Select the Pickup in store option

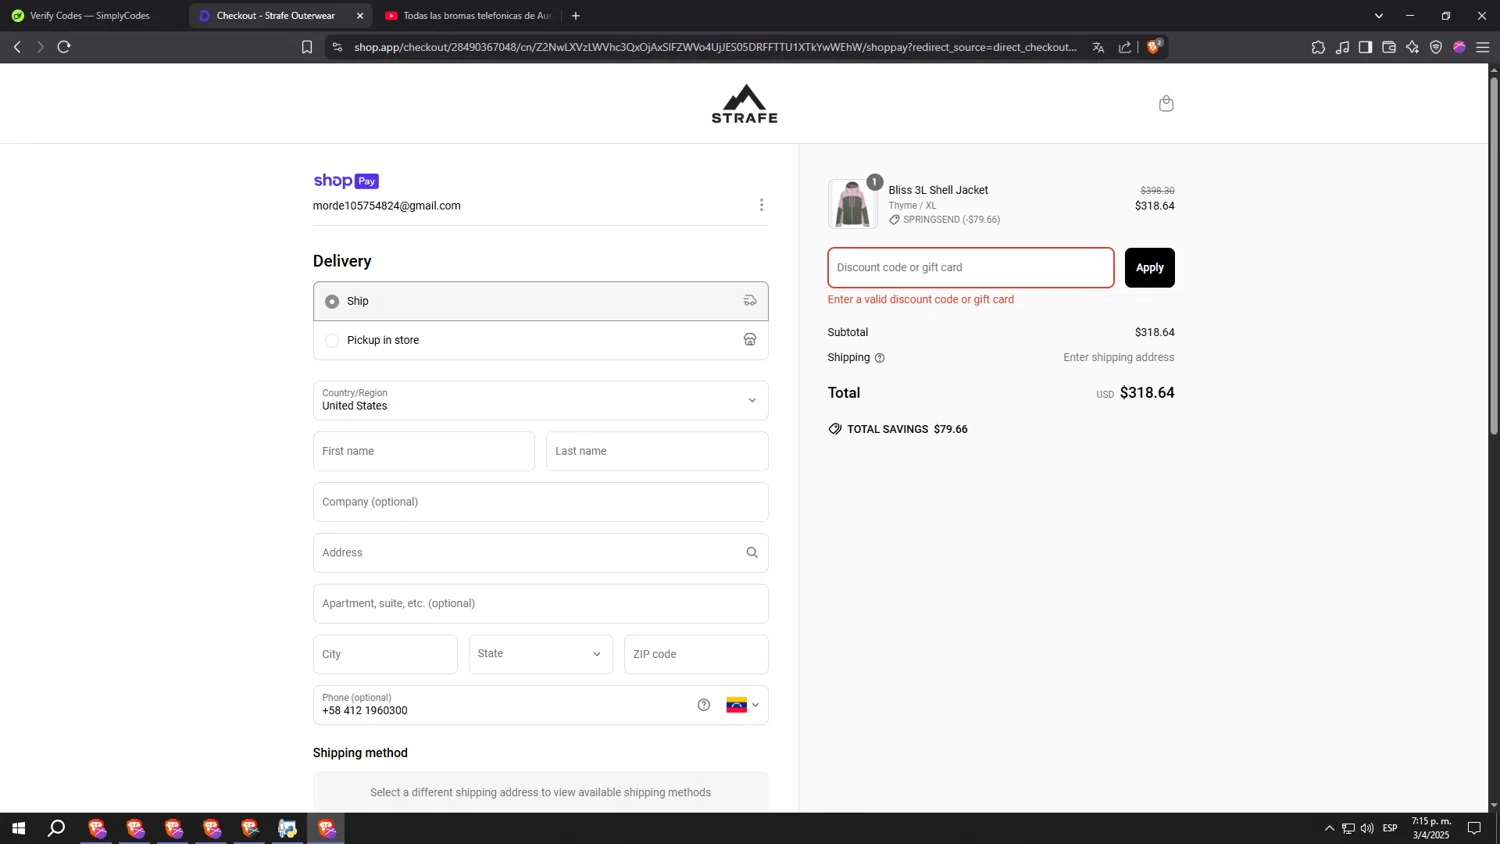[x=540, y=340]
